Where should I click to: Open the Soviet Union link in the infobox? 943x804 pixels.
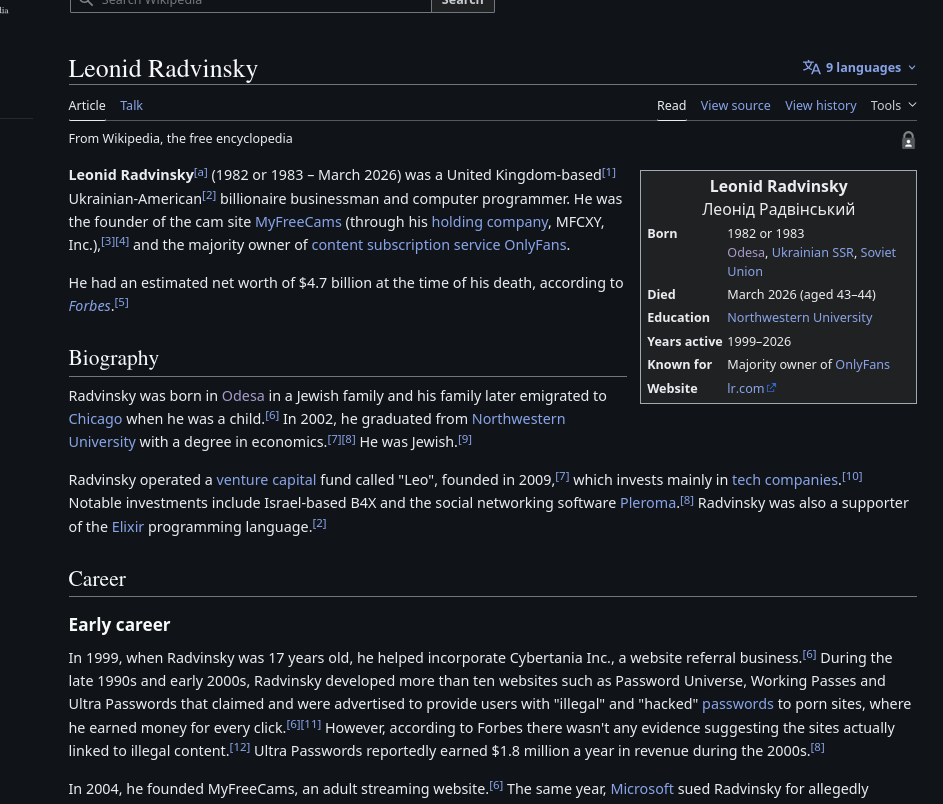(877, 253)
